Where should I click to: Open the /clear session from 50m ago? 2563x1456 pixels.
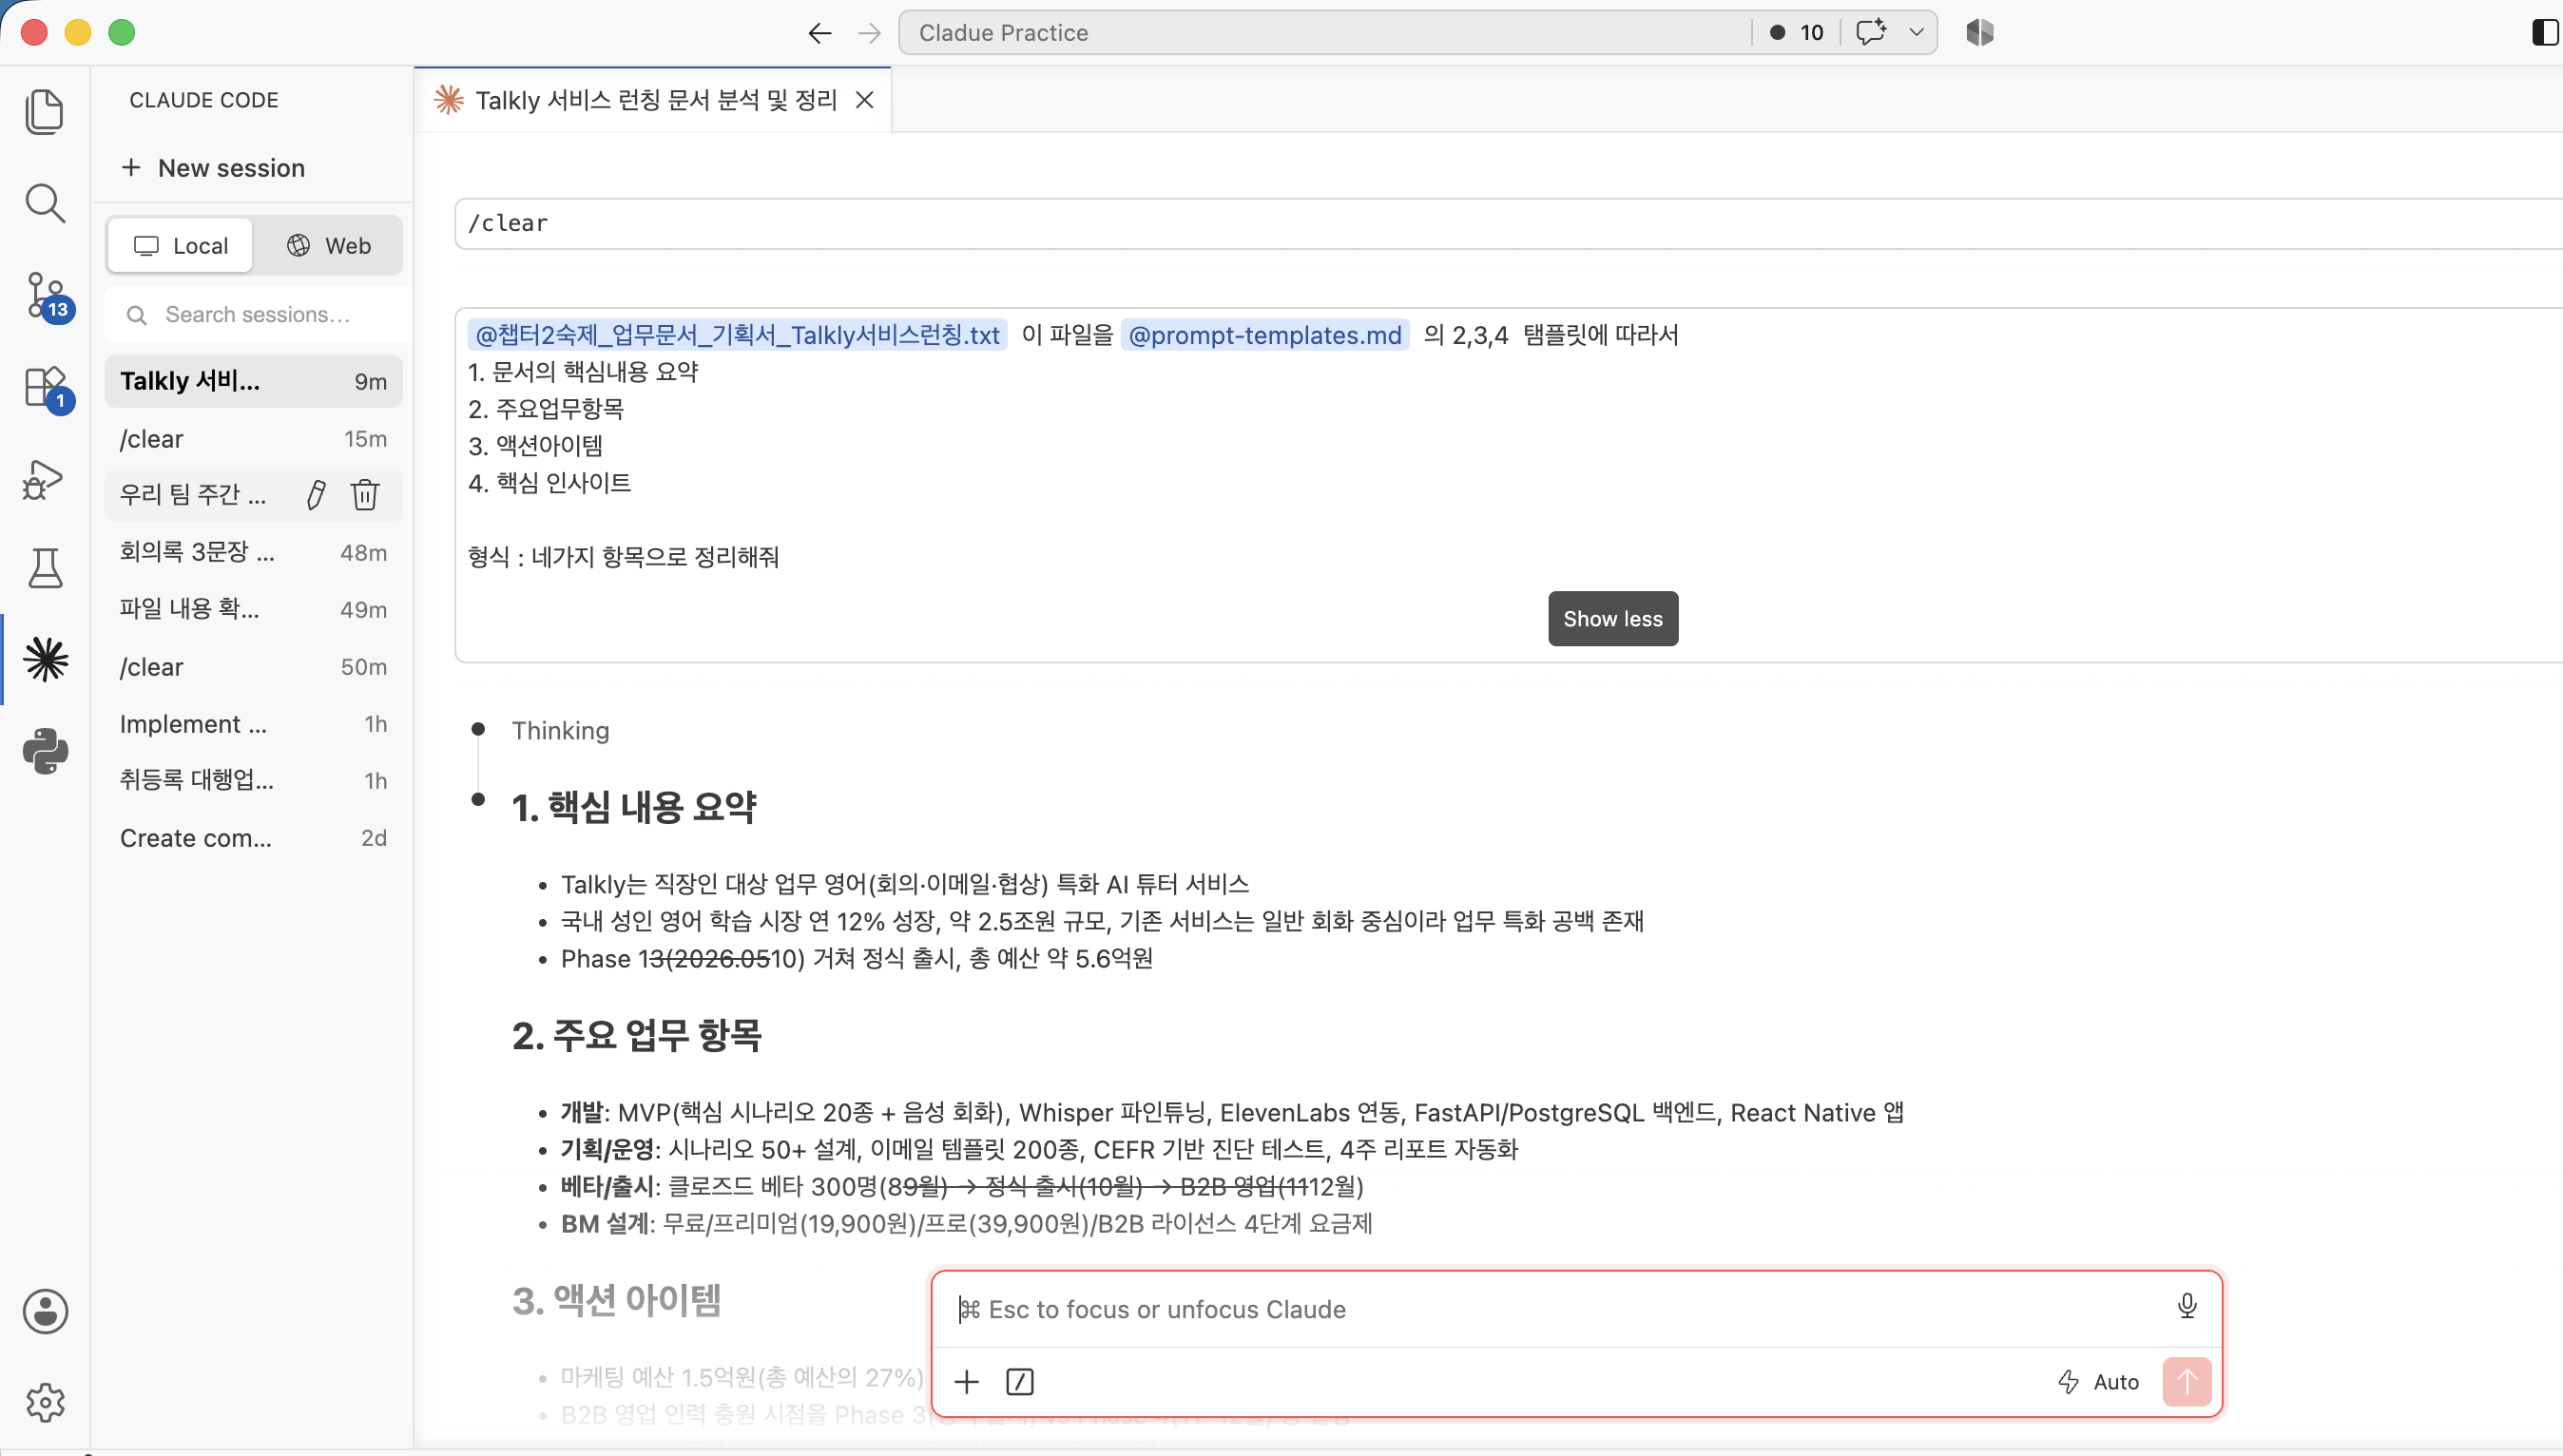pyautogui.click(x=253, y=667)
